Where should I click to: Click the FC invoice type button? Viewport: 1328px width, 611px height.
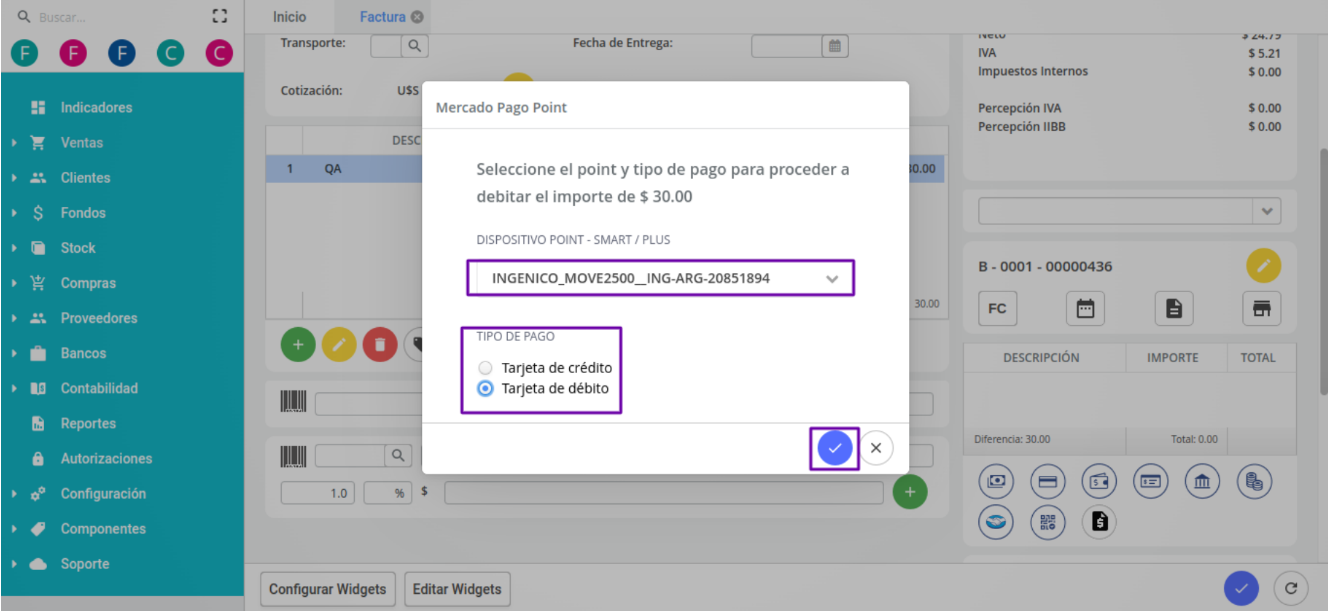coord(997,309)
